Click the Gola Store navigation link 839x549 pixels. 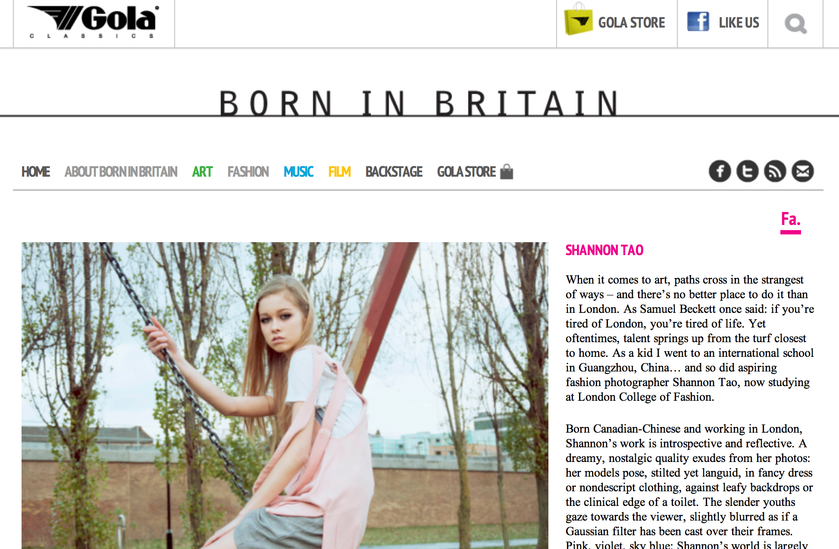467,172
